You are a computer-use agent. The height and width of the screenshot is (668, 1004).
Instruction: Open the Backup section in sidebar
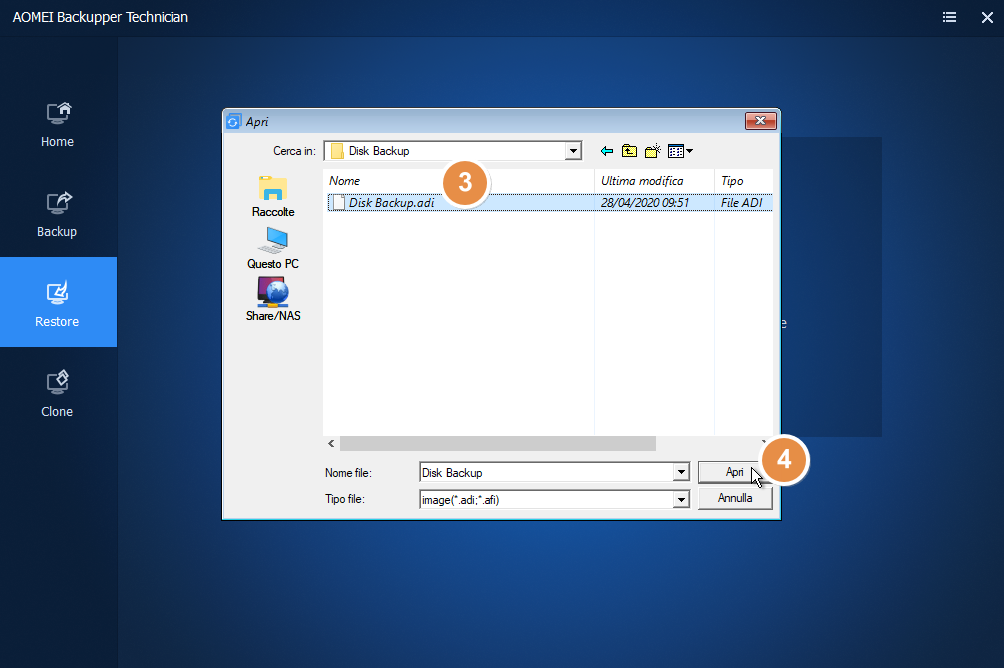click(58, 215)
